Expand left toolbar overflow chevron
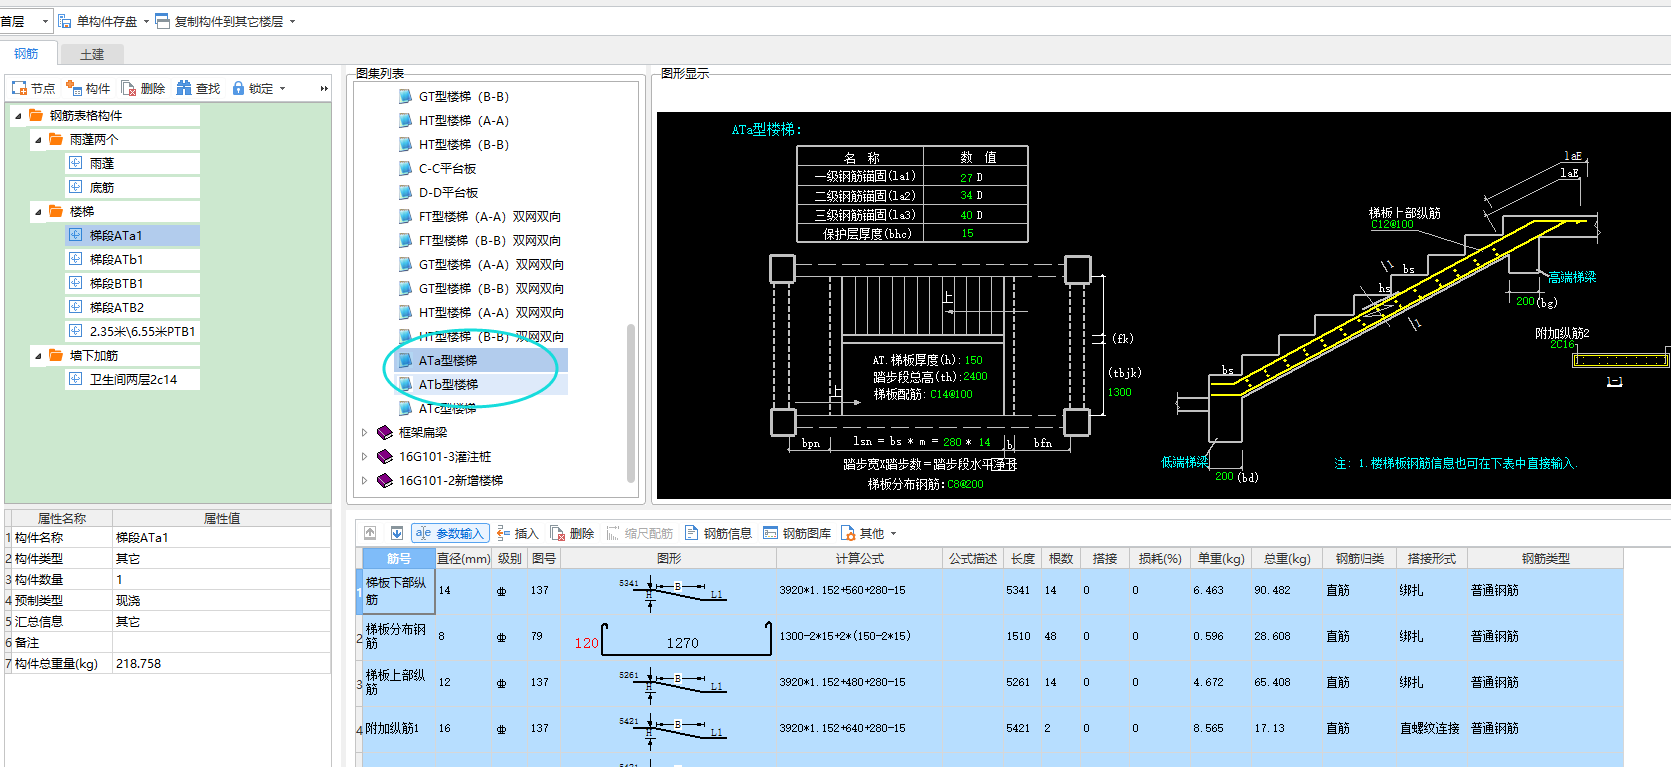Image resolution: width=1671 pixels, height=767 pixels. 324,88
